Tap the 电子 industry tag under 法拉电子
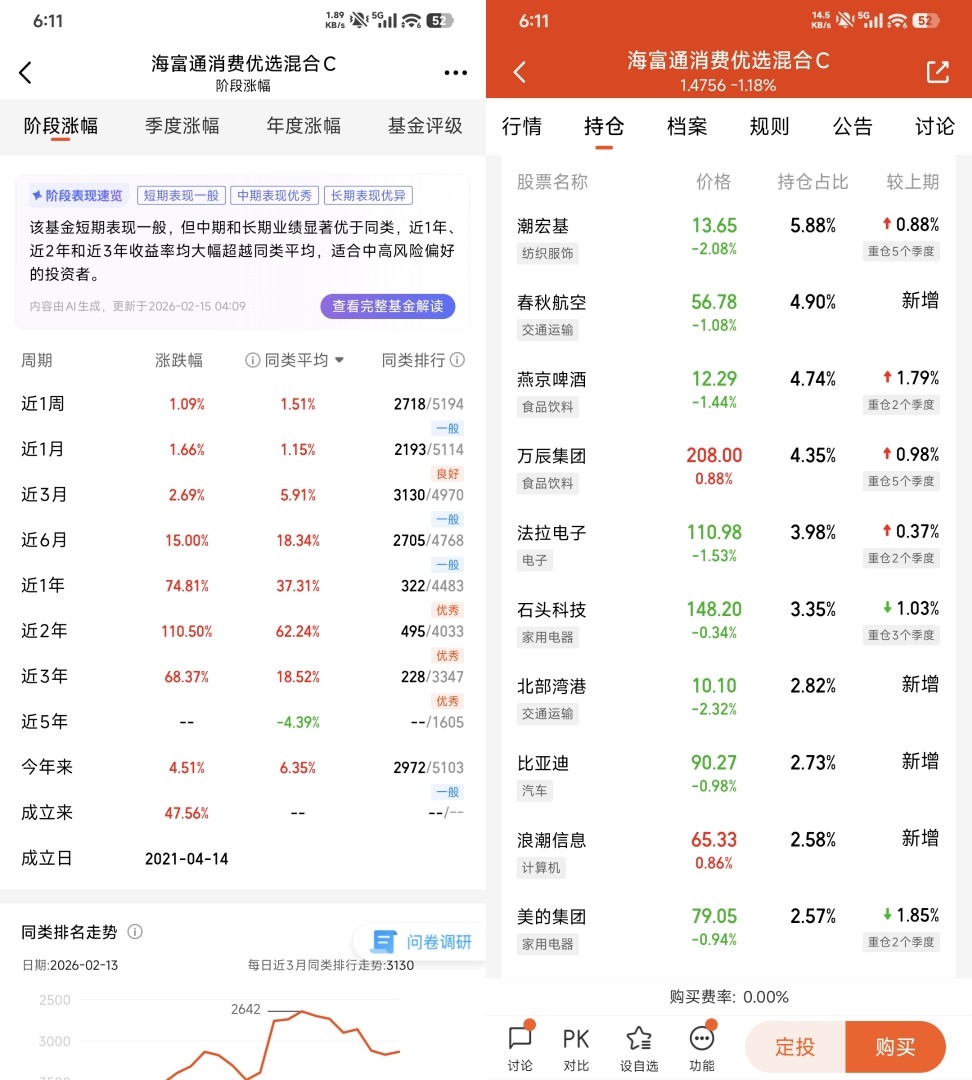 click(535, 561)
